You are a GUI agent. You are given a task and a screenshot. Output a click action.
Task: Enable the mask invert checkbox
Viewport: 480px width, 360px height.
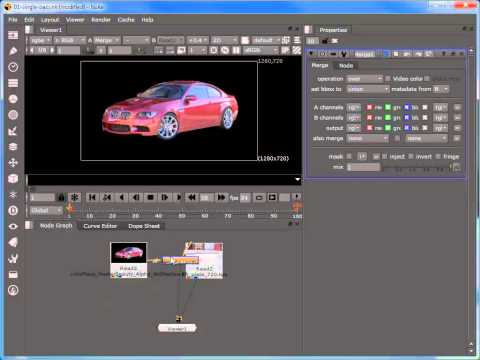pos(411,156)
